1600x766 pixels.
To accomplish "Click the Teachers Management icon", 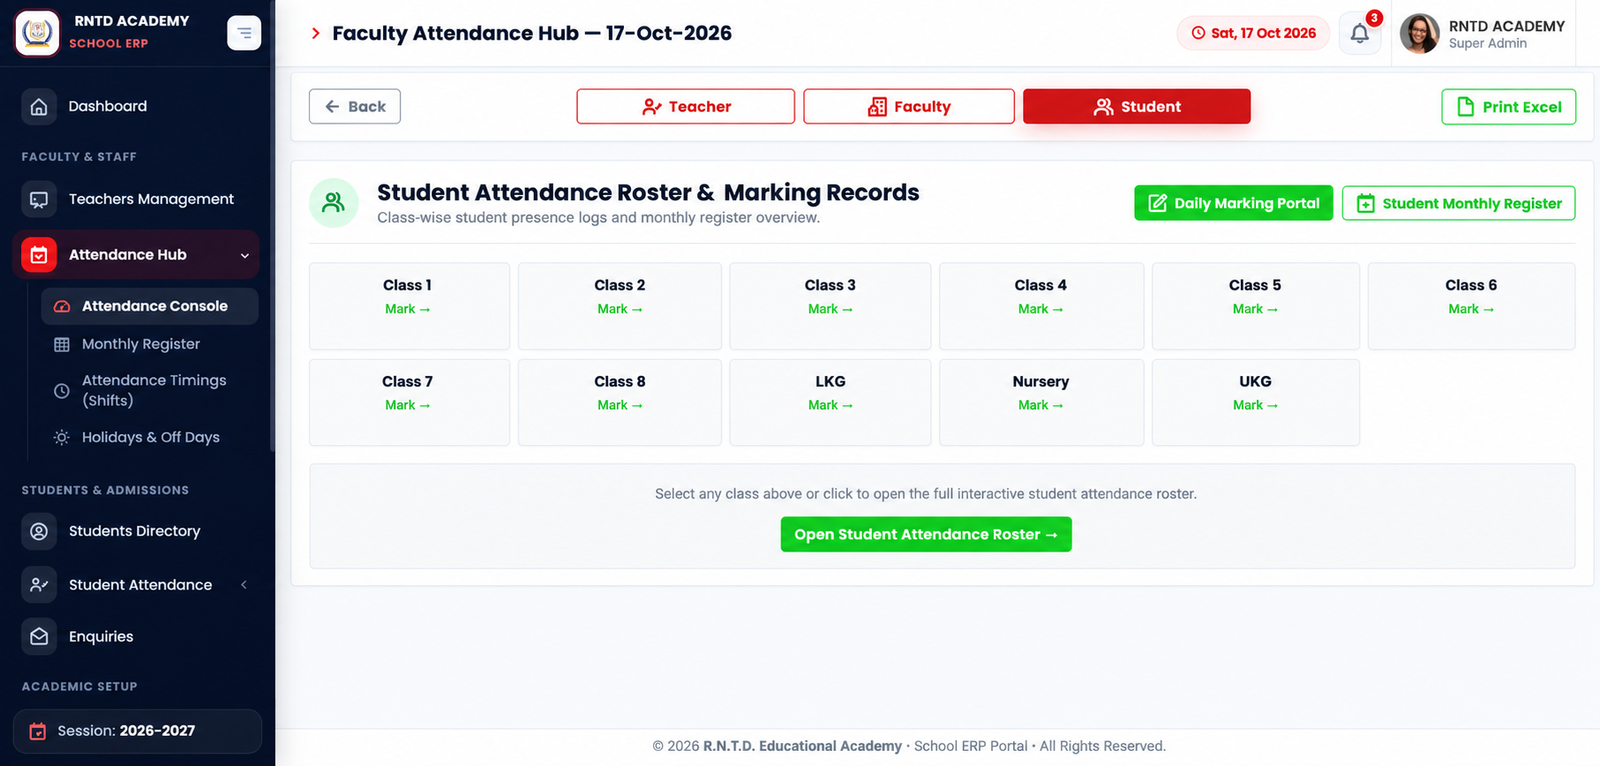I will click(39, 199).
